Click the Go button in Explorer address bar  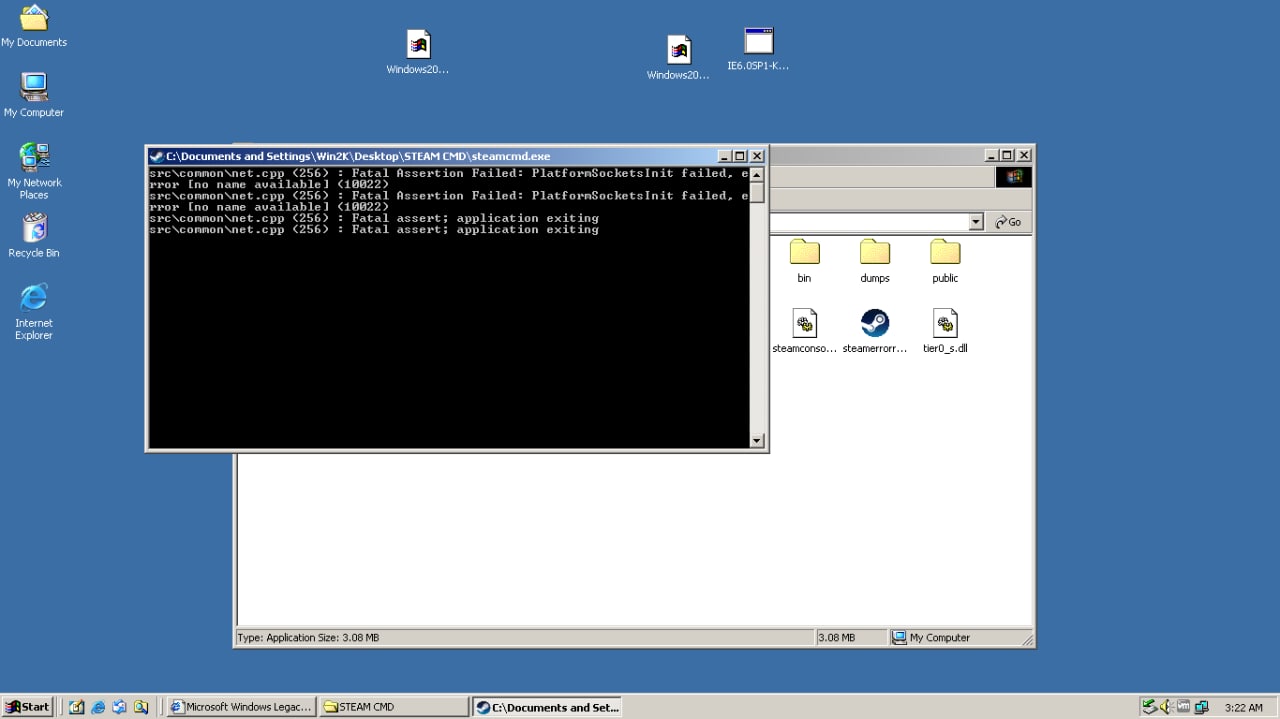(1009, 222)
